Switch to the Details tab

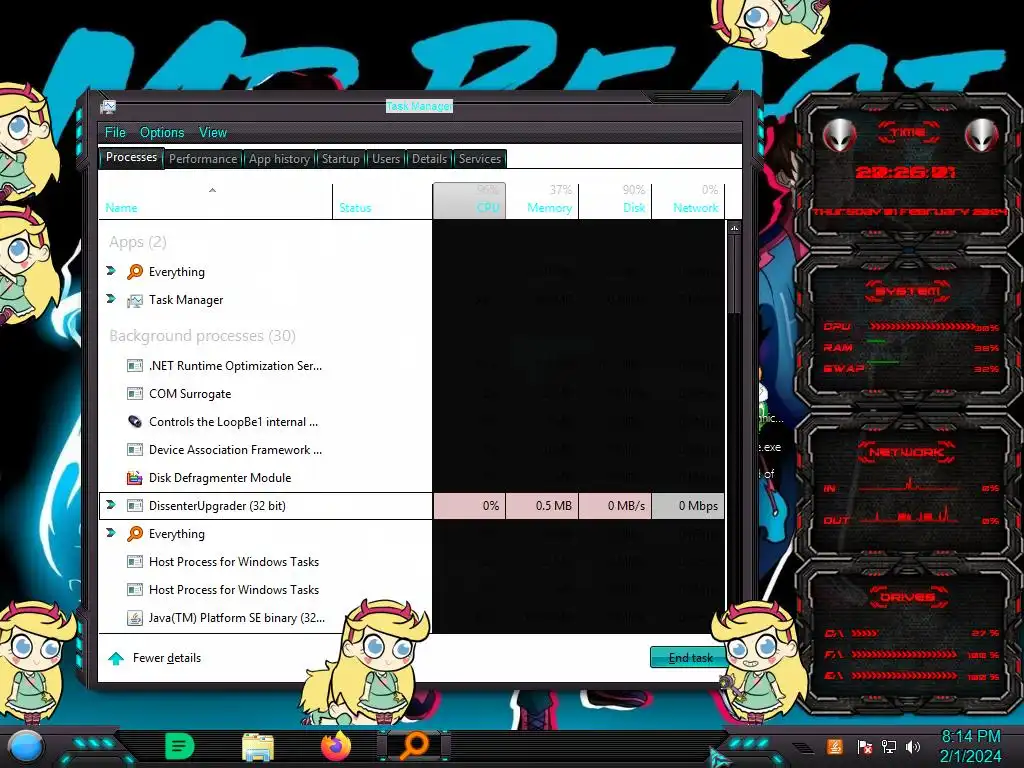429,159
